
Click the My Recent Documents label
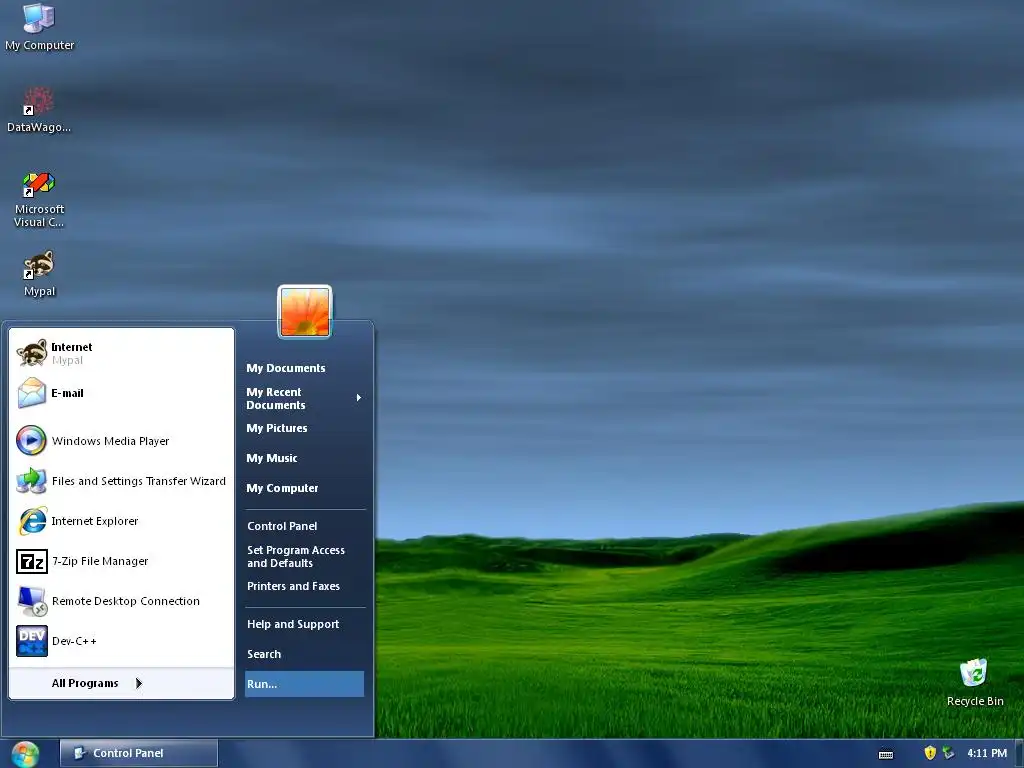pos(276,398)
